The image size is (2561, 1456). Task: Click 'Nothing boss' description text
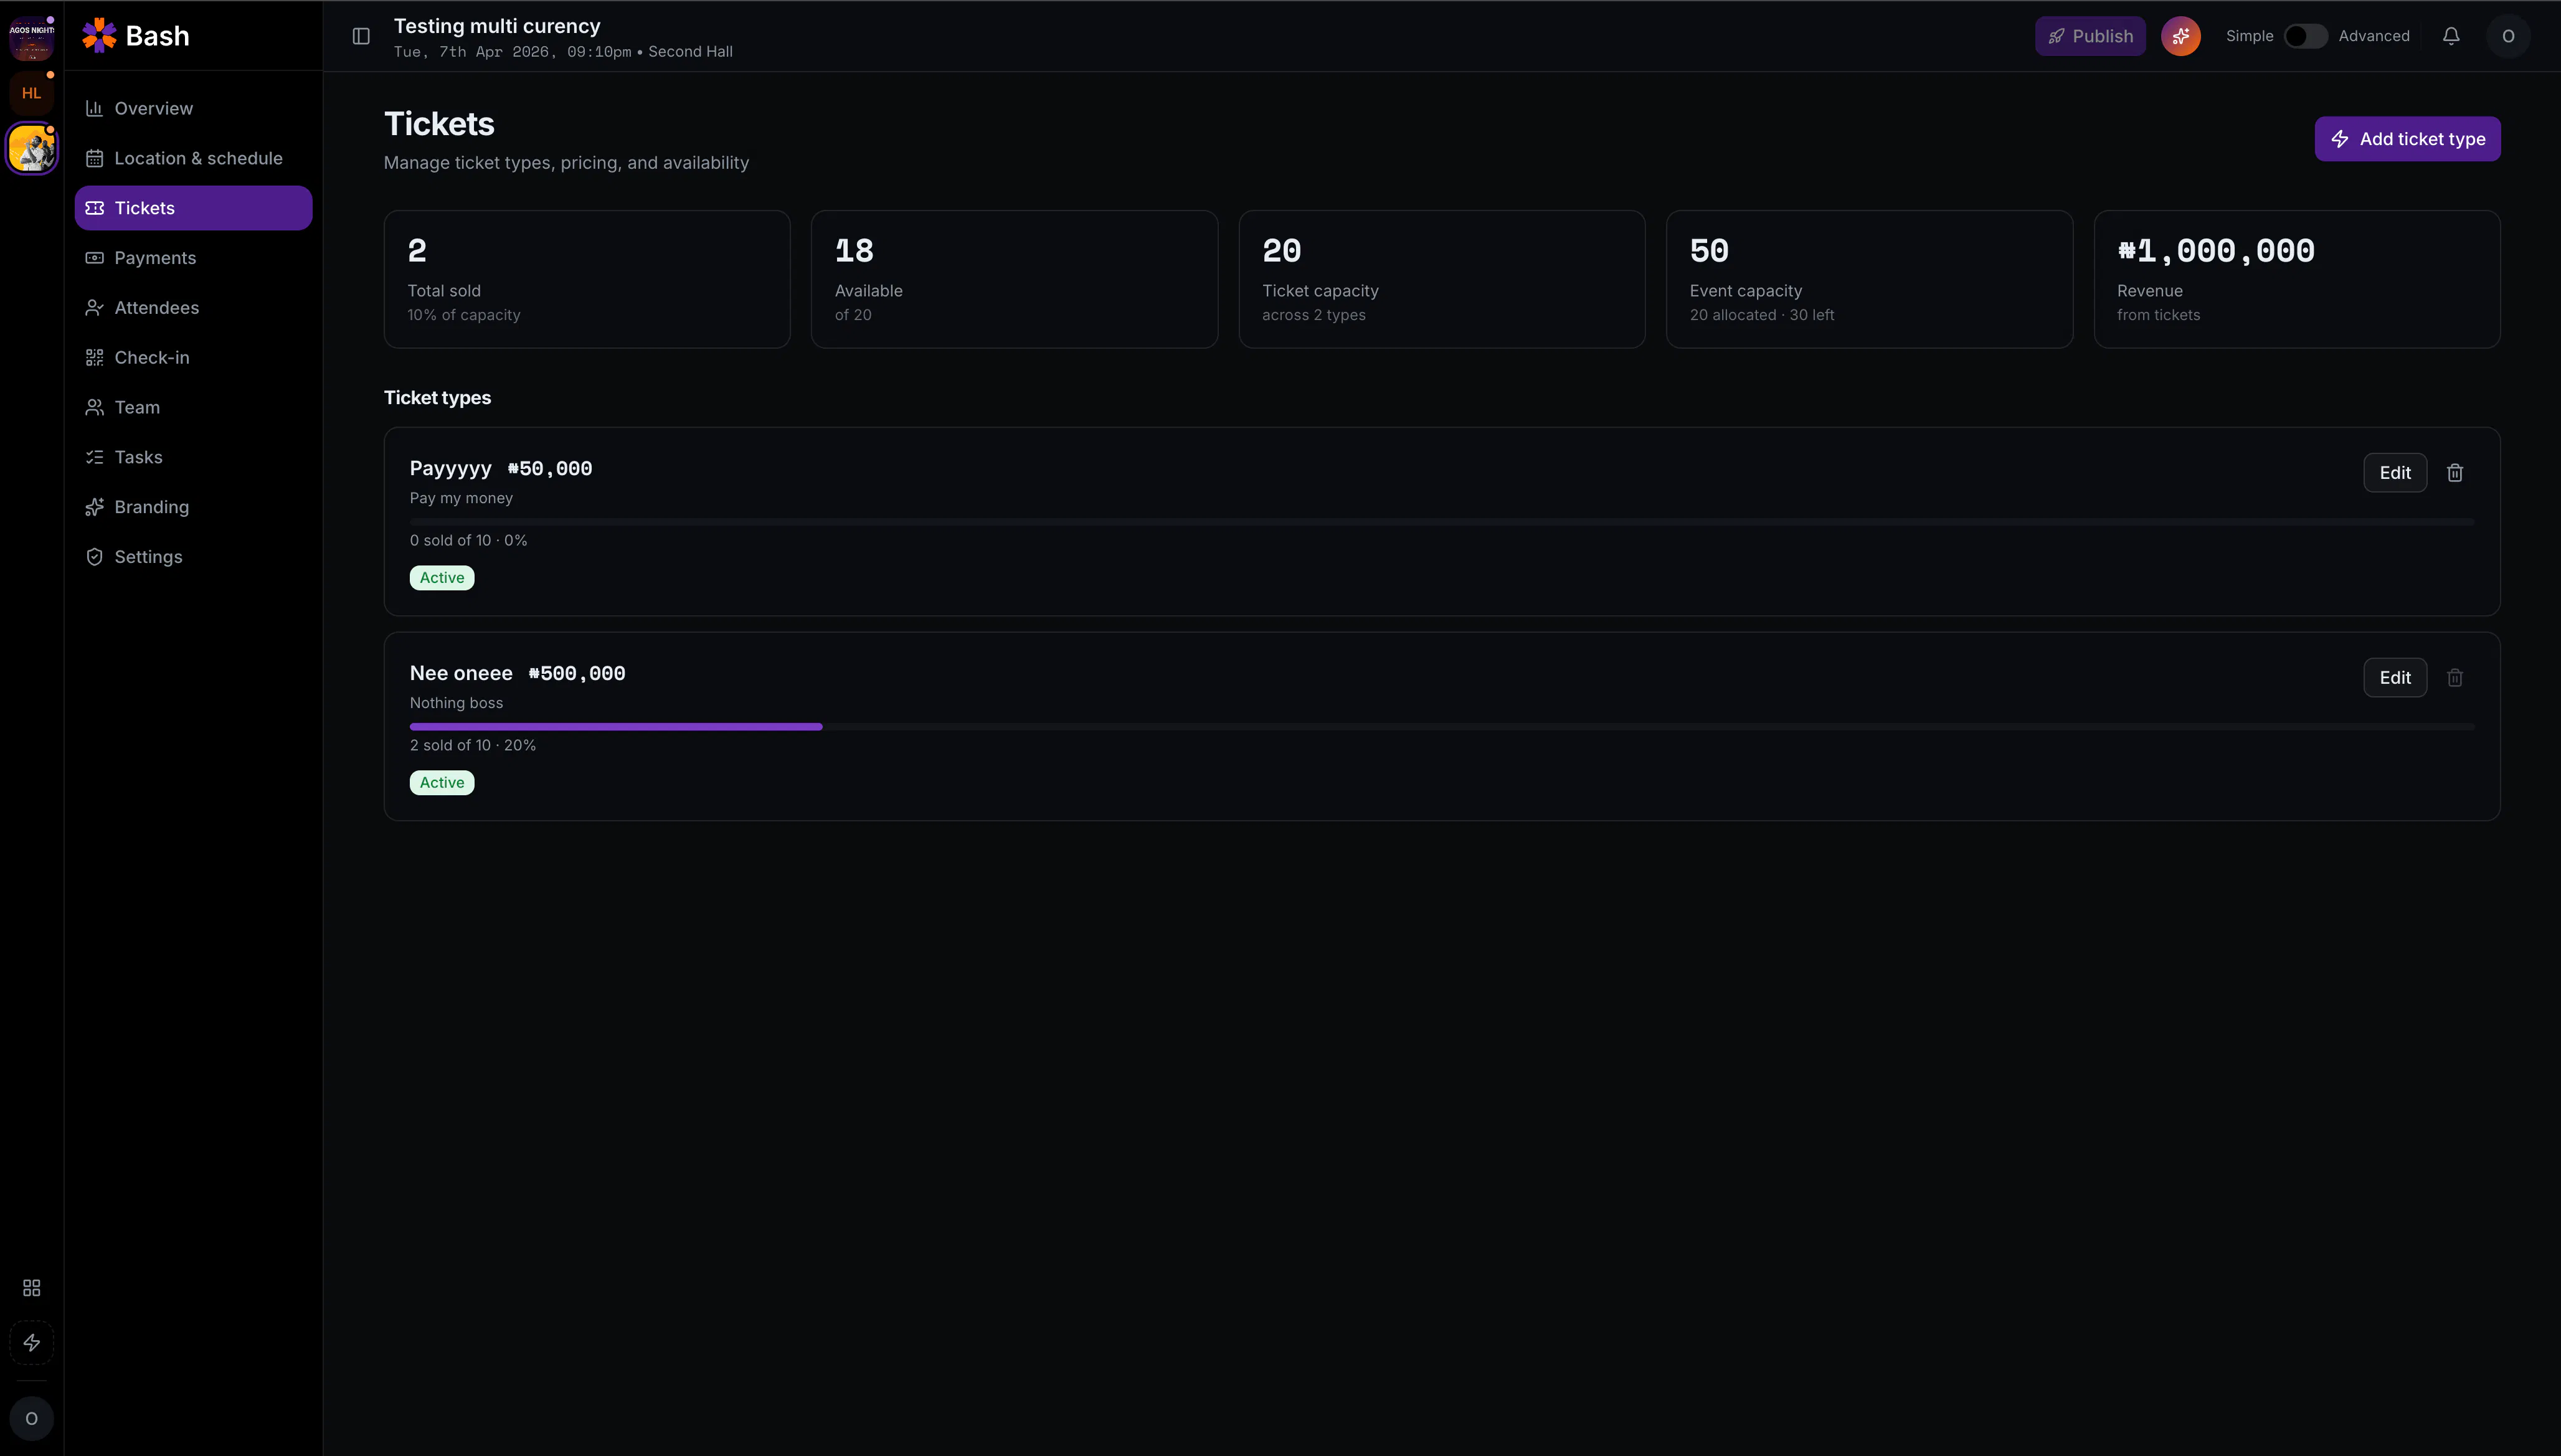click(456, 703)
